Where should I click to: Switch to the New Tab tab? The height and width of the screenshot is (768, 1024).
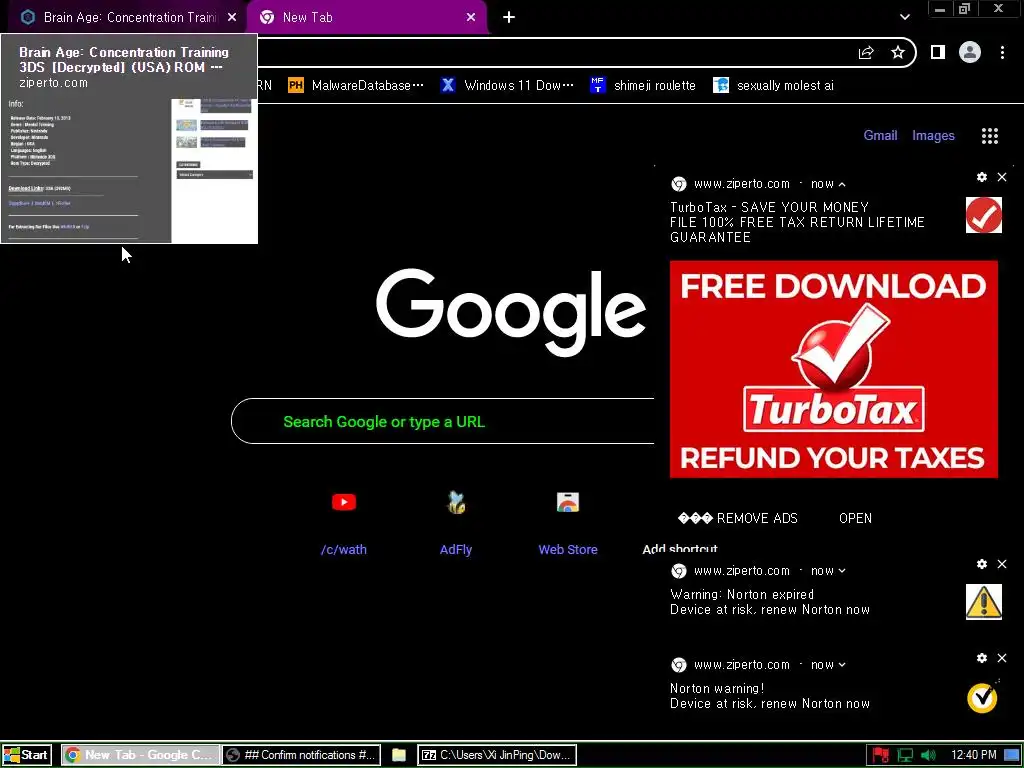(x=366, y=18)
